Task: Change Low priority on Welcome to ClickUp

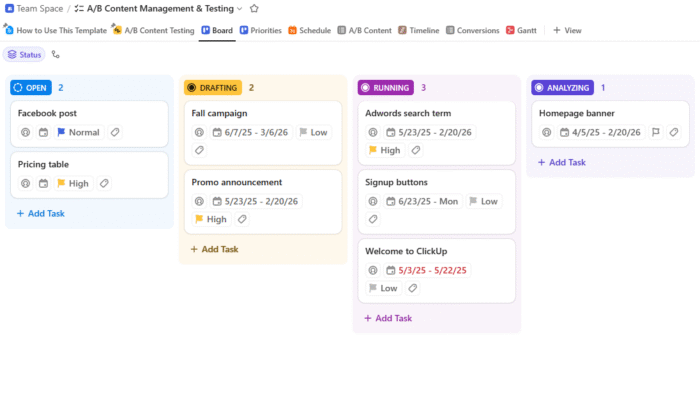Action: (x=383, y=288)
